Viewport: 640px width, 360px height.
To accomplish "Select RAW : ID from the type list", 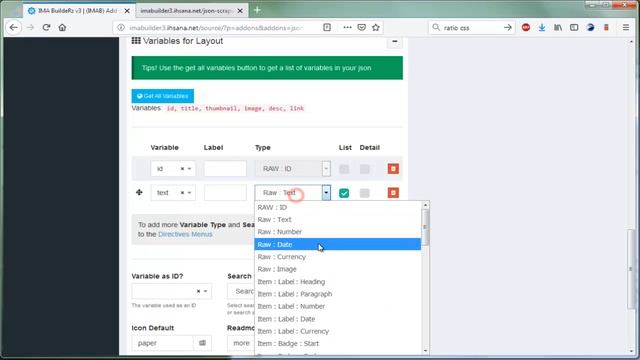I will 338,207.
